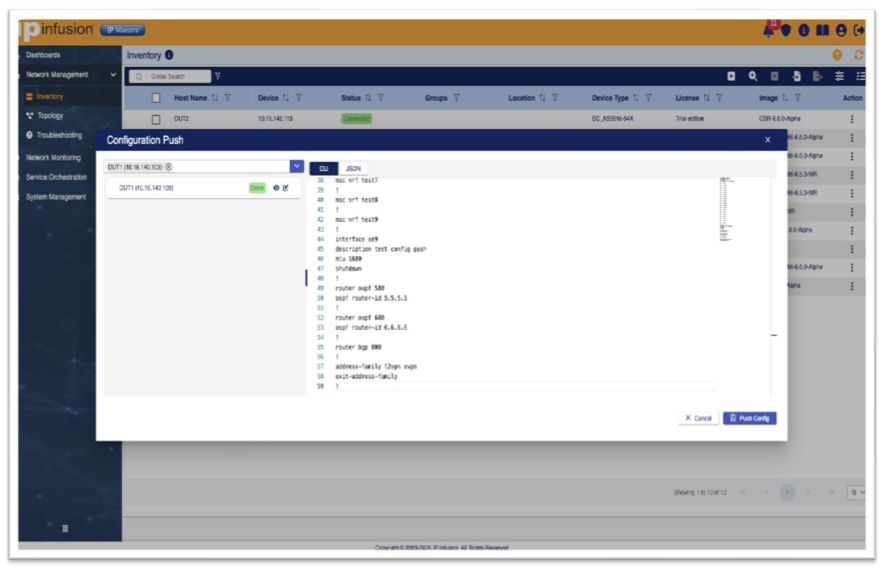The height and width of the screenshot is (576, 888).
Task: Open System Management in the sidebar
Action: click(x=56, y=197)
